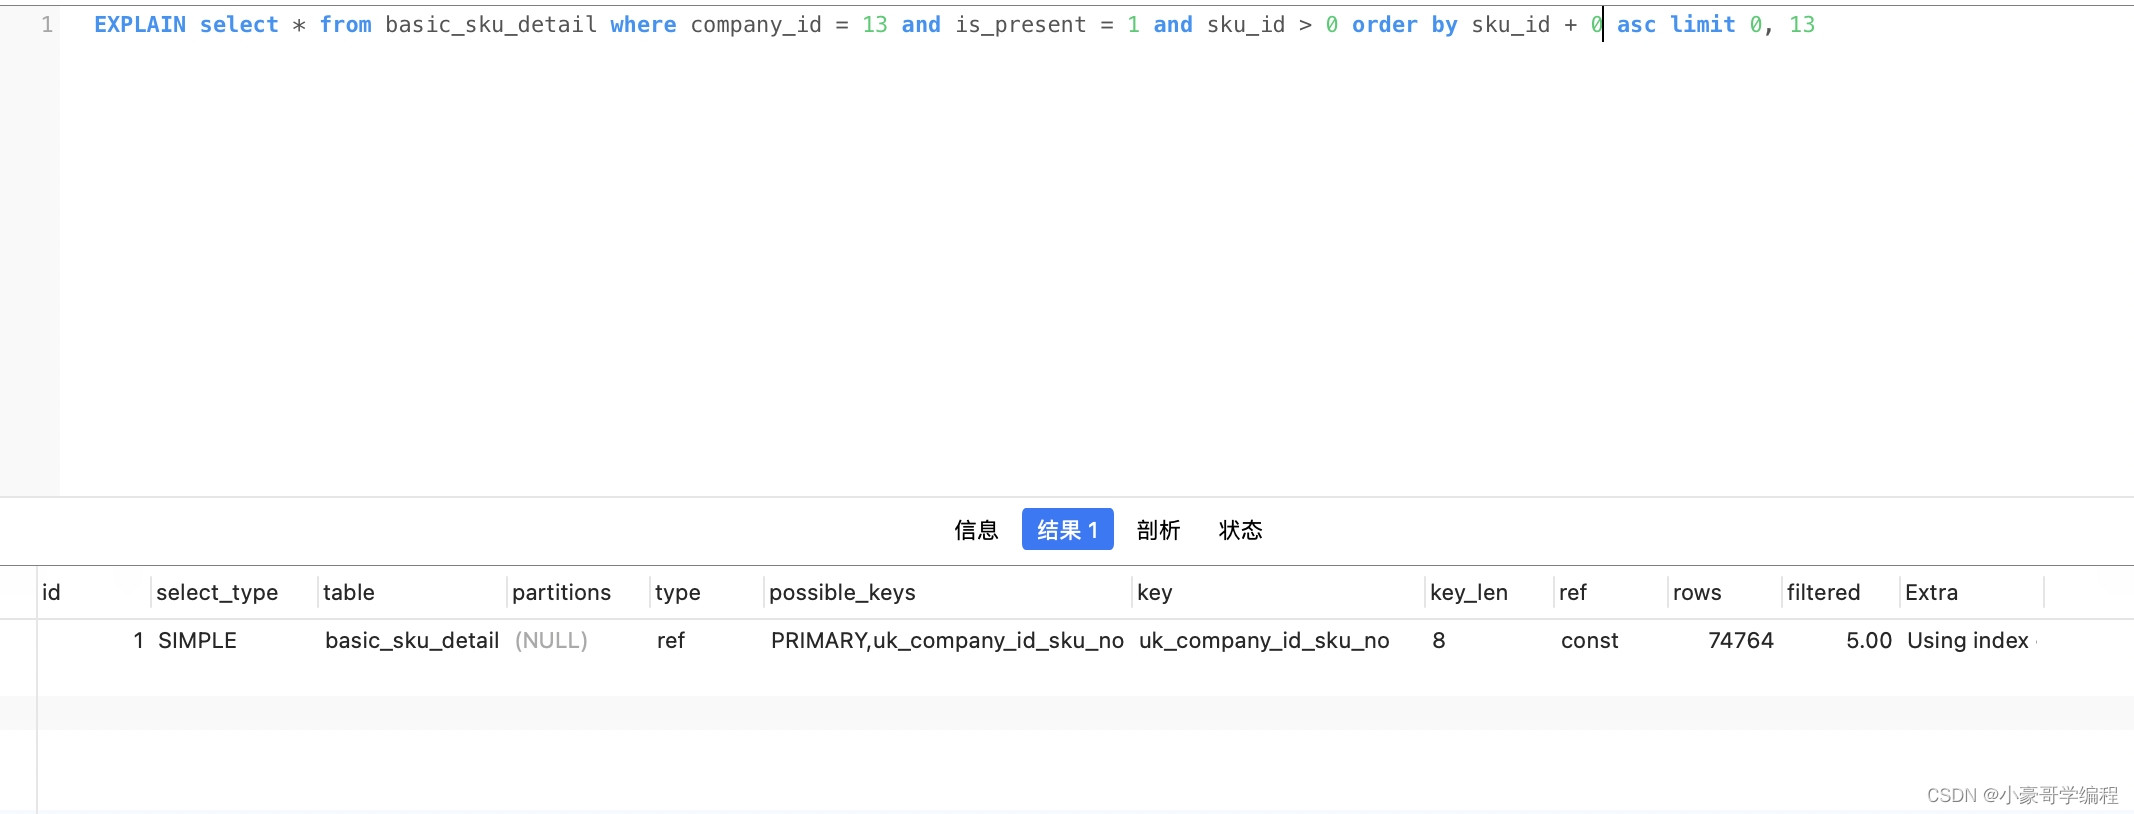The image size is (2134, 814).
Task: Click is_present in the SQL query
Action: (x=1021, y=24)
